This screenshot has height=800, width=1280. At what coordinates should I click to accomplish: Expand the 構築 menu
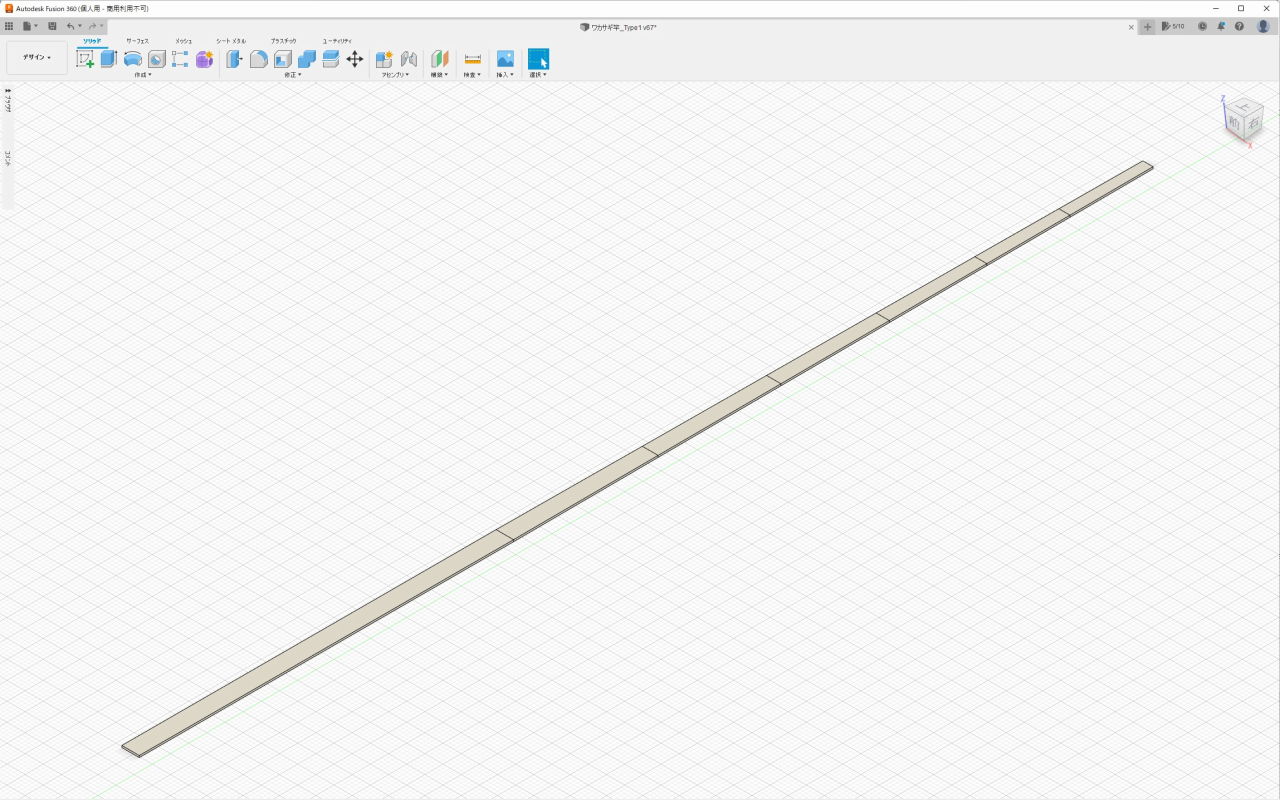[x=439, y=74]
